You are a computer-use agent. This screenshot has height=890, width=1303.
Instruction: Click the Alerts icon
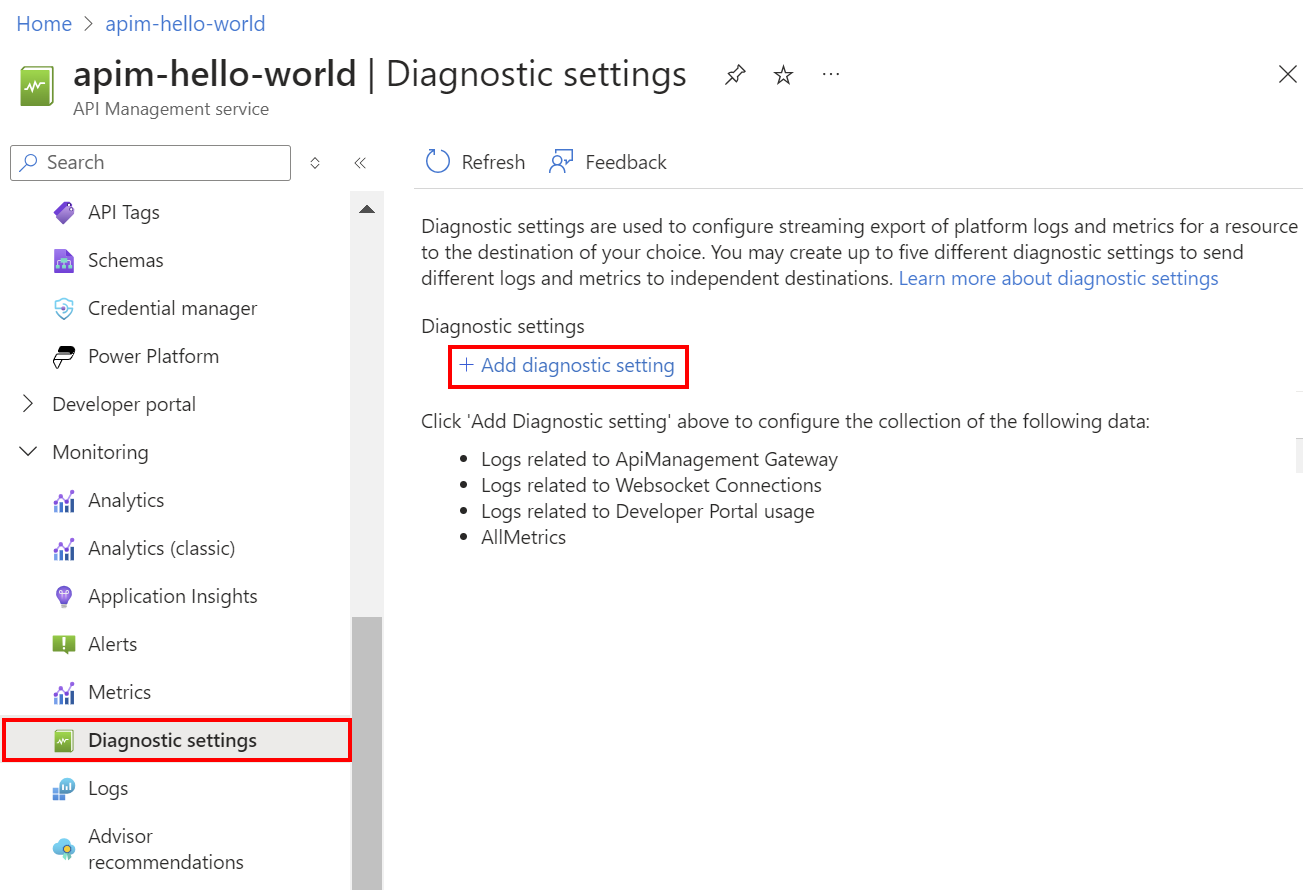click(x=64, y=644)
